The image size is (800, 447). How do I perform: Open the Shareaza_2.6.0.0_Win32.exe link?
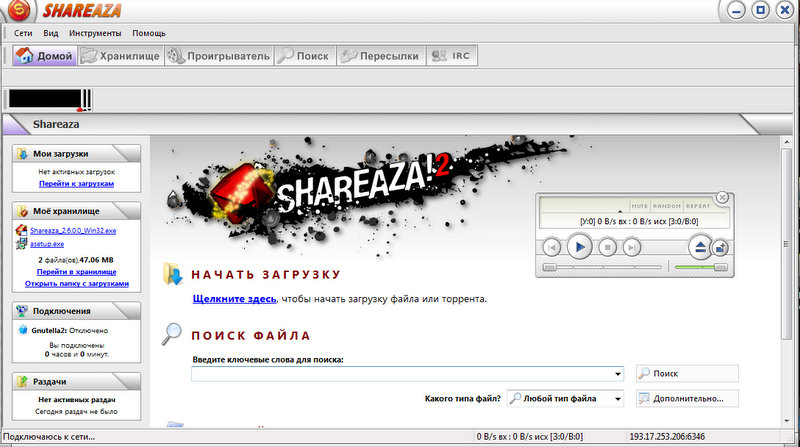pos(73,231)
